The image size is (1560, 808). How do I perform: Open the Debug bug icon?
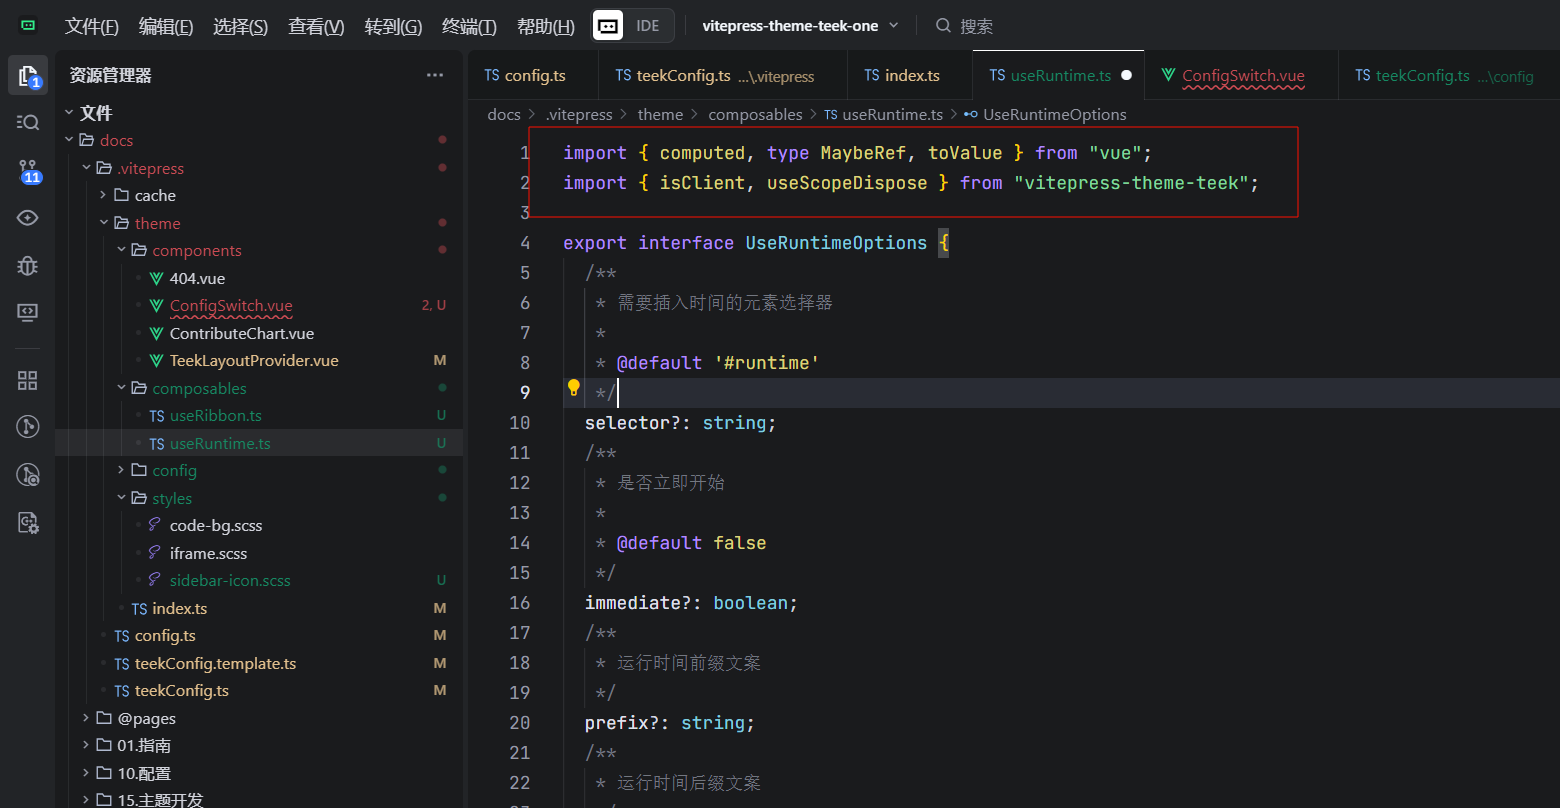(28, 266)
